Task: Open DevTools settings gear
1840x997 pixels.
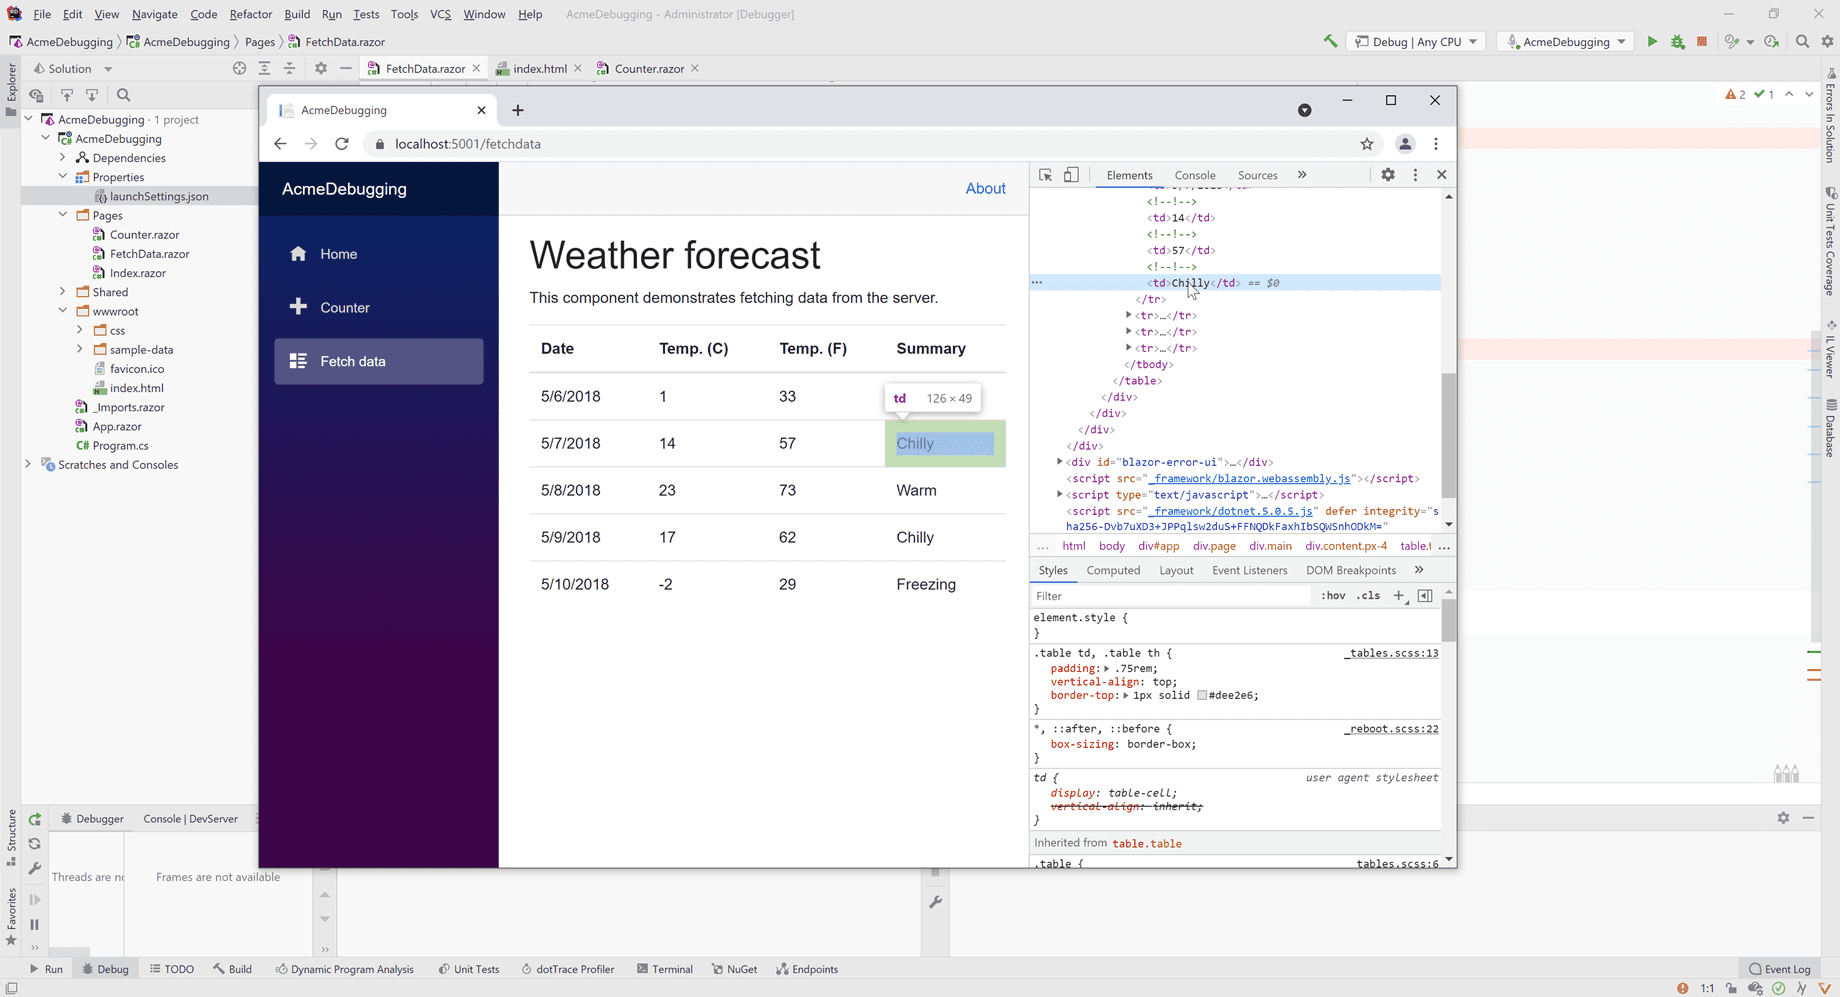Action: (x=1388, y=175)
